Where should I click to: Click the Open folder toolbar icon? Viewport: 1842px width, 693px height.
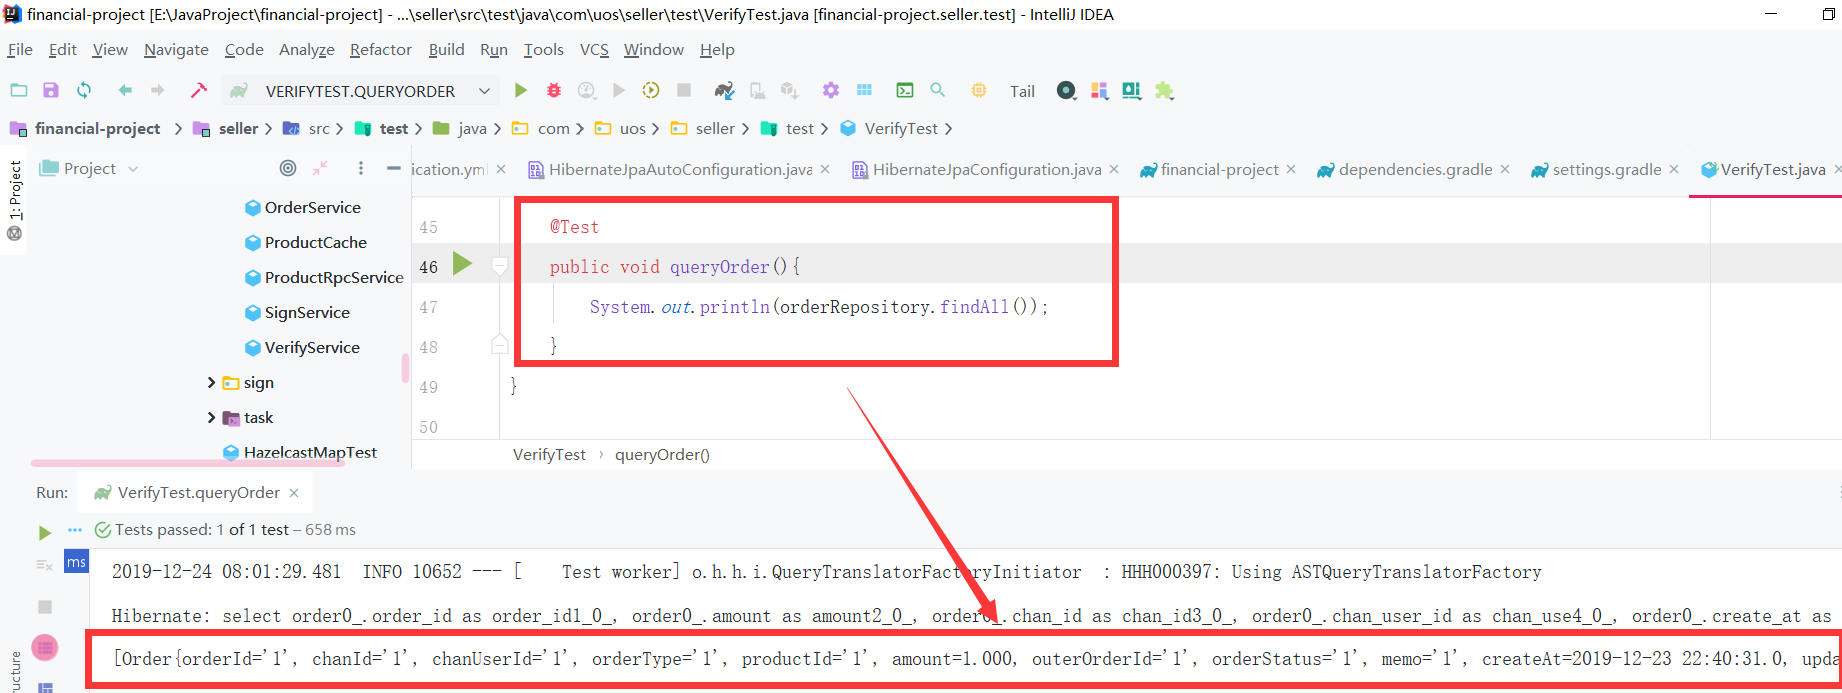19,90
